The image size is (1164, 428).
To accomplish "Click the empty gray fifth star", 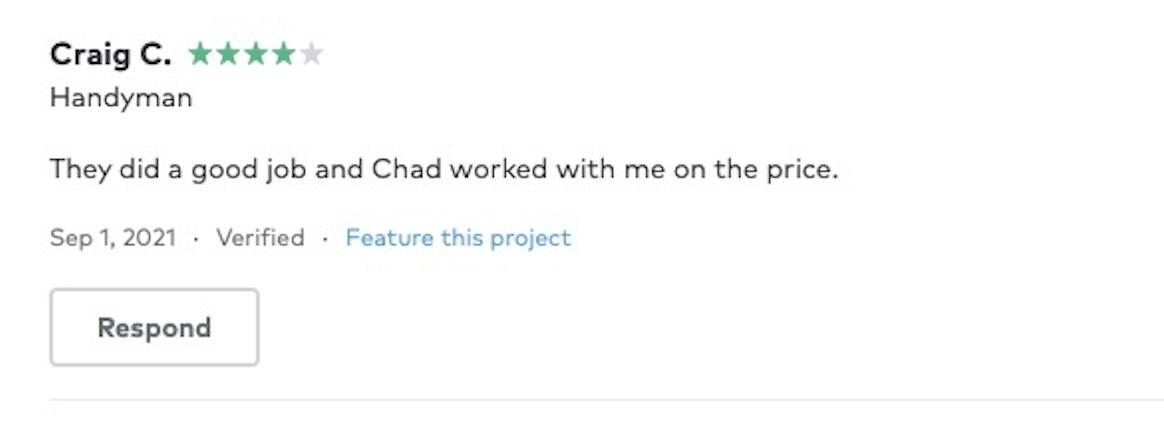I will pyautogui.click(x=312, y=54).
